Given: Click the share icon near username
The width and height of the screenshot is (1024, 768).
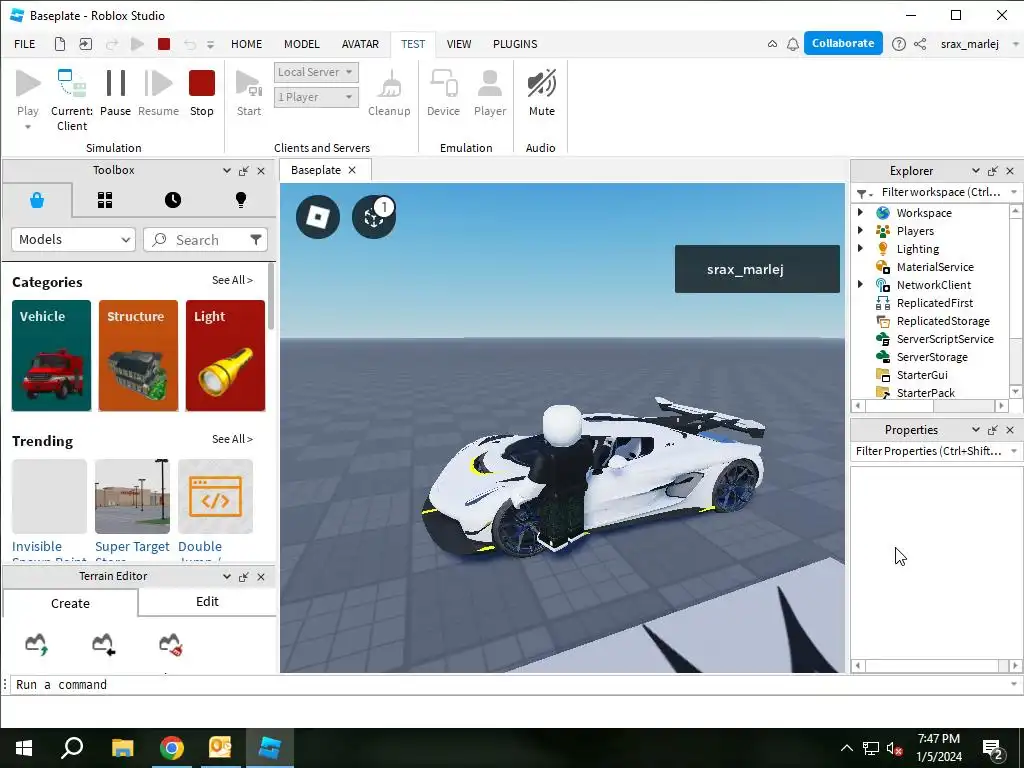Looking at the screenshot, I should click(x=920, y=44).
